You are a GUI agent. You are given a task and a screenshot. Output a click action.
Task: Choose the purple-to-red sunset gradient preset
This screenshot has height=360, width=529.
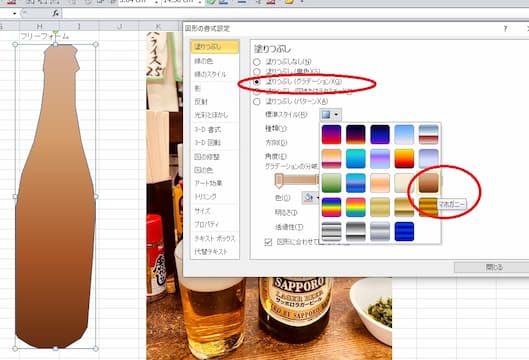(x=331, y=134)
